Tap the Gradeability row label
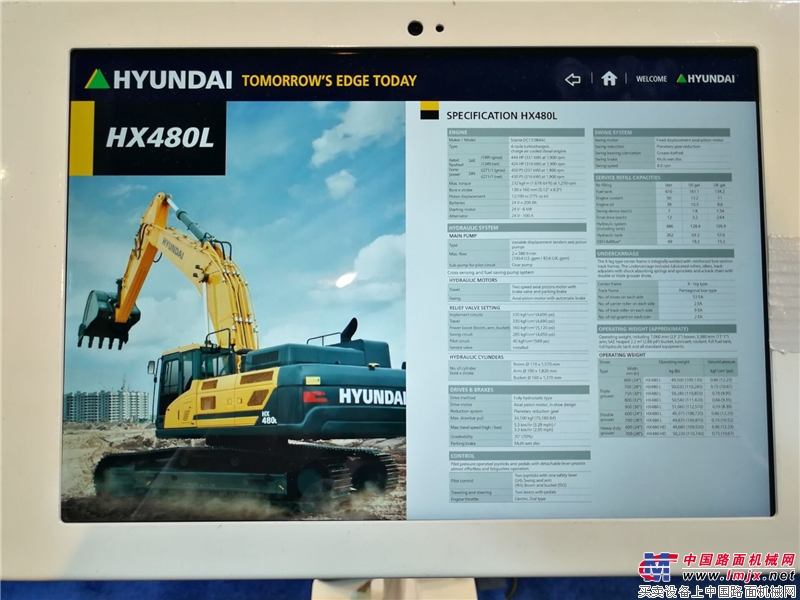The width and height of the screenshot is (800, 600). (x=462, y=437)
